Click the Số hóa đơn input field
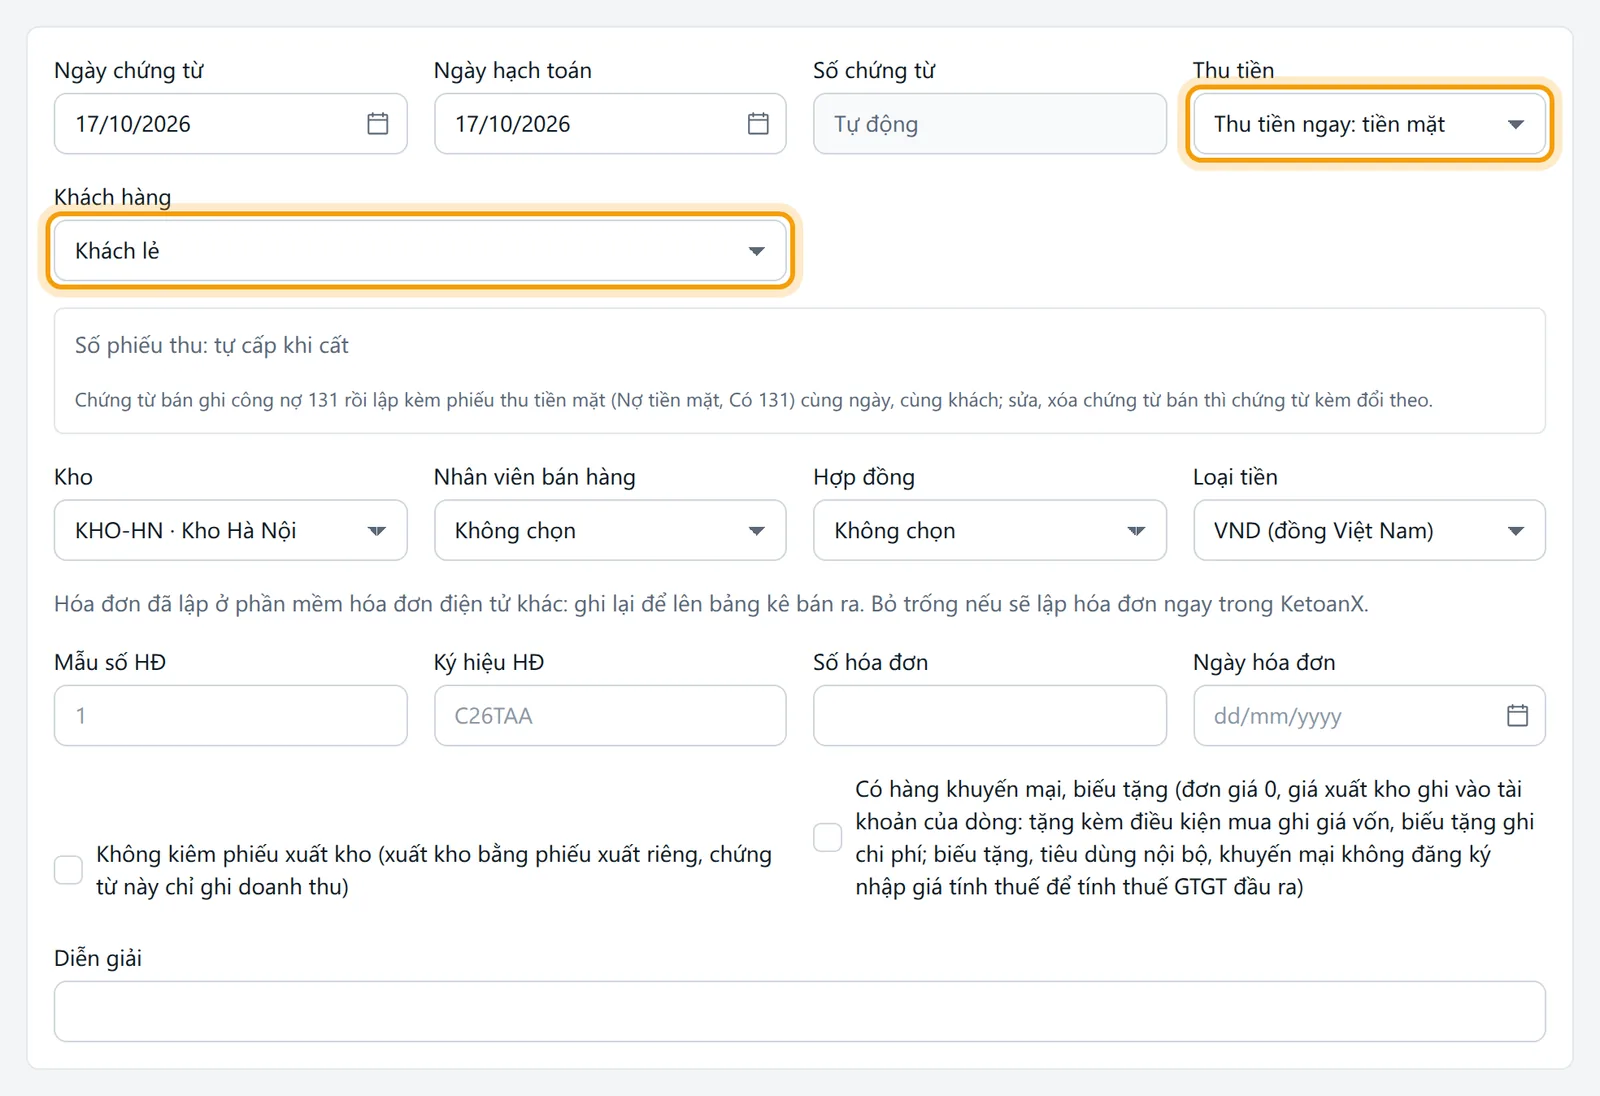This screenshot has width=1600, height=1096. (990, 715)
